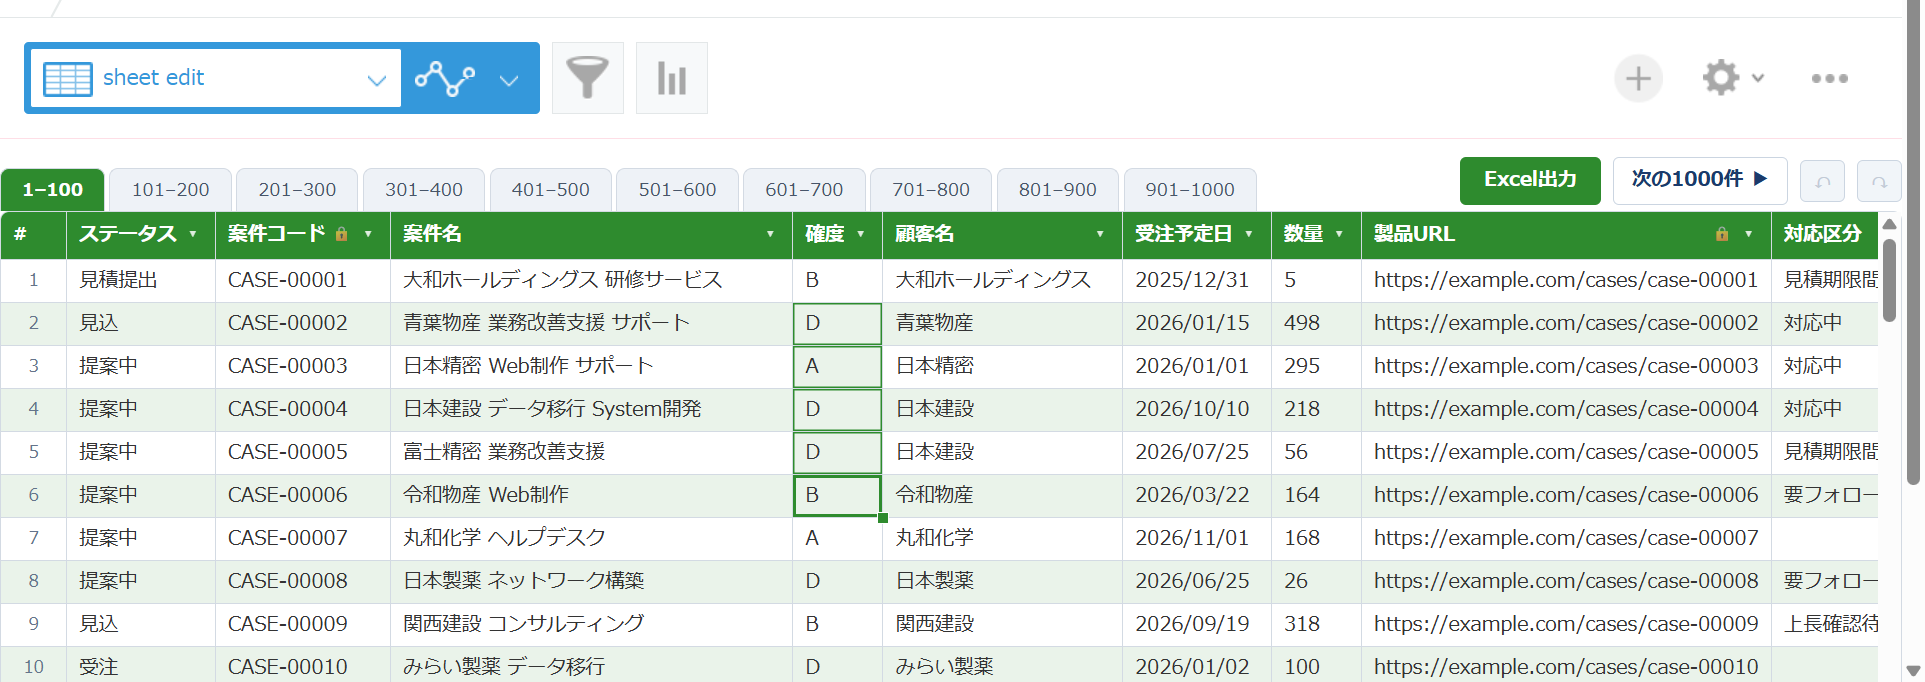Click CASE-00007 code cell
1925x682 pixels.
coord(303,538)
